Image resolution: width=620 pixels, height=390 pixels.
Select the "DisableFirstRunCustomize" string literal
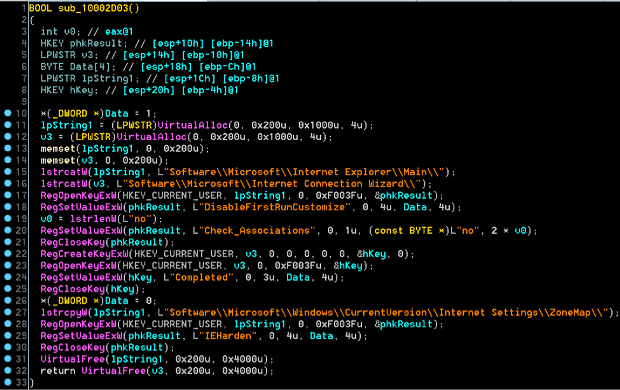[274, 207]
